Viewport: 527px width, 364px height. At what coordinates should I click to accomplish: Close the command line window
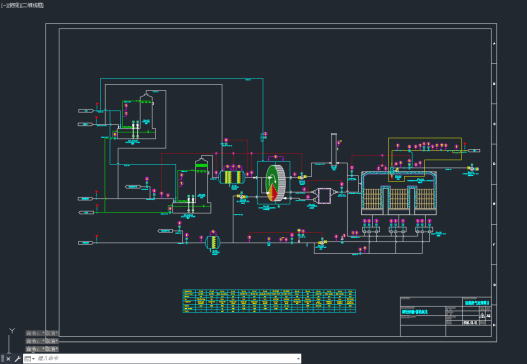click(x=8, y=359)
